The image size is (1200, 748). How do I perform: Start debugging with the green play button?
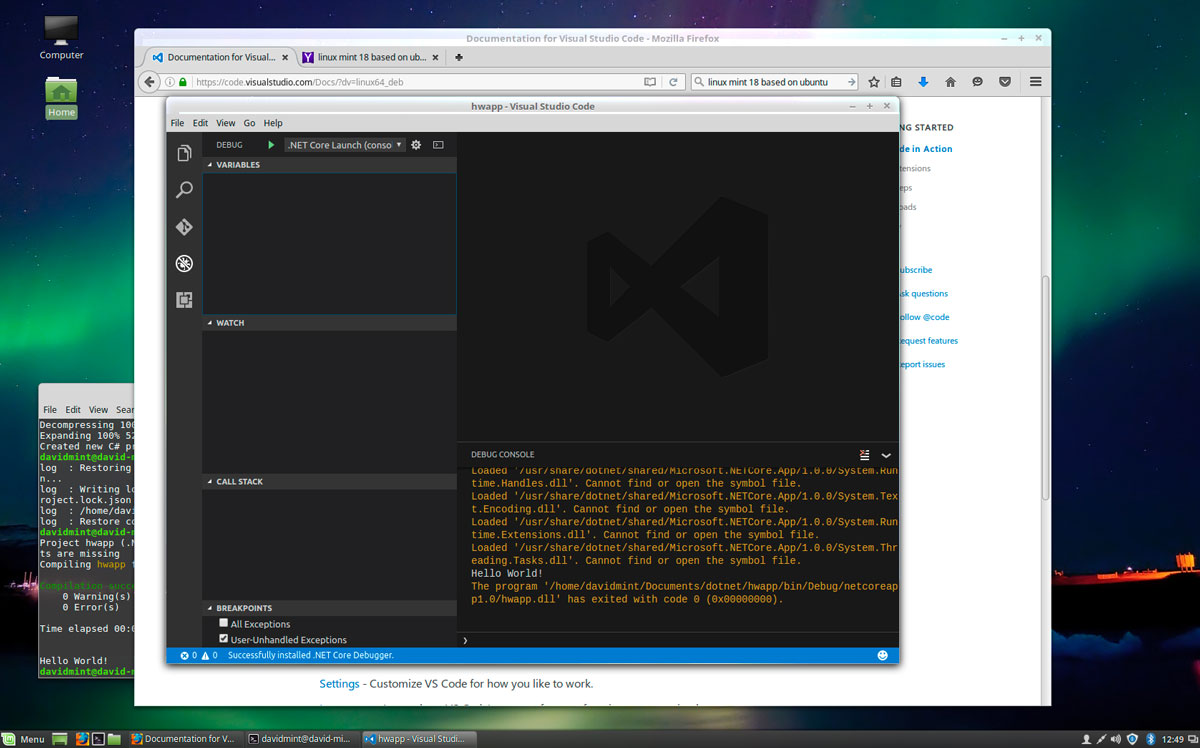pyautogui.click(x=271, y=145)
